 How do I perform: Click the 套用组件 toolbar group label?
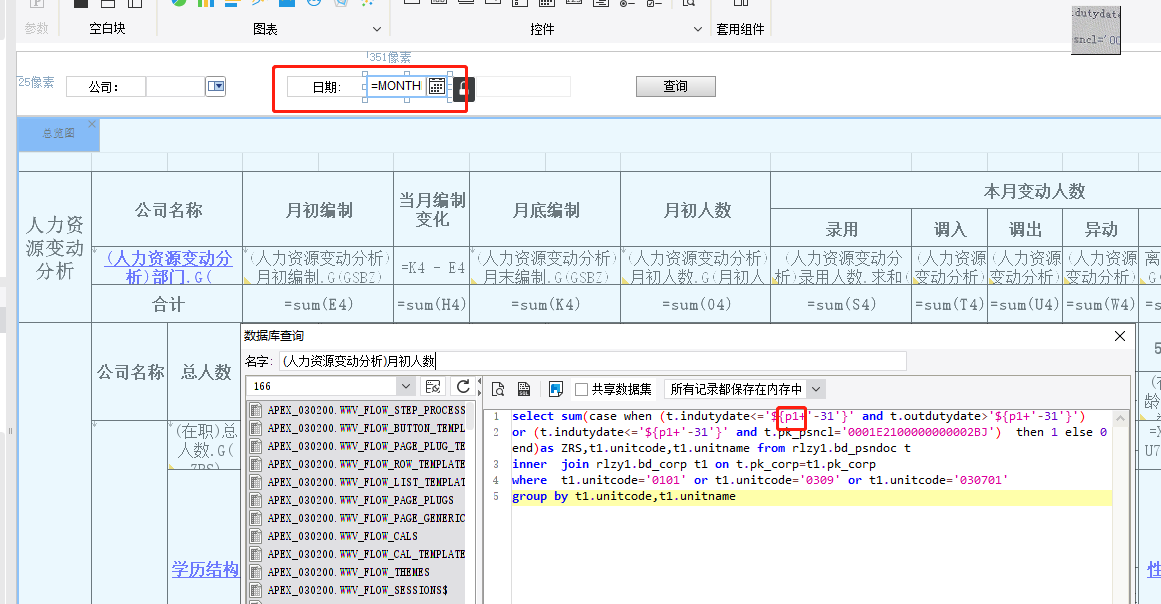click(740, 30)
